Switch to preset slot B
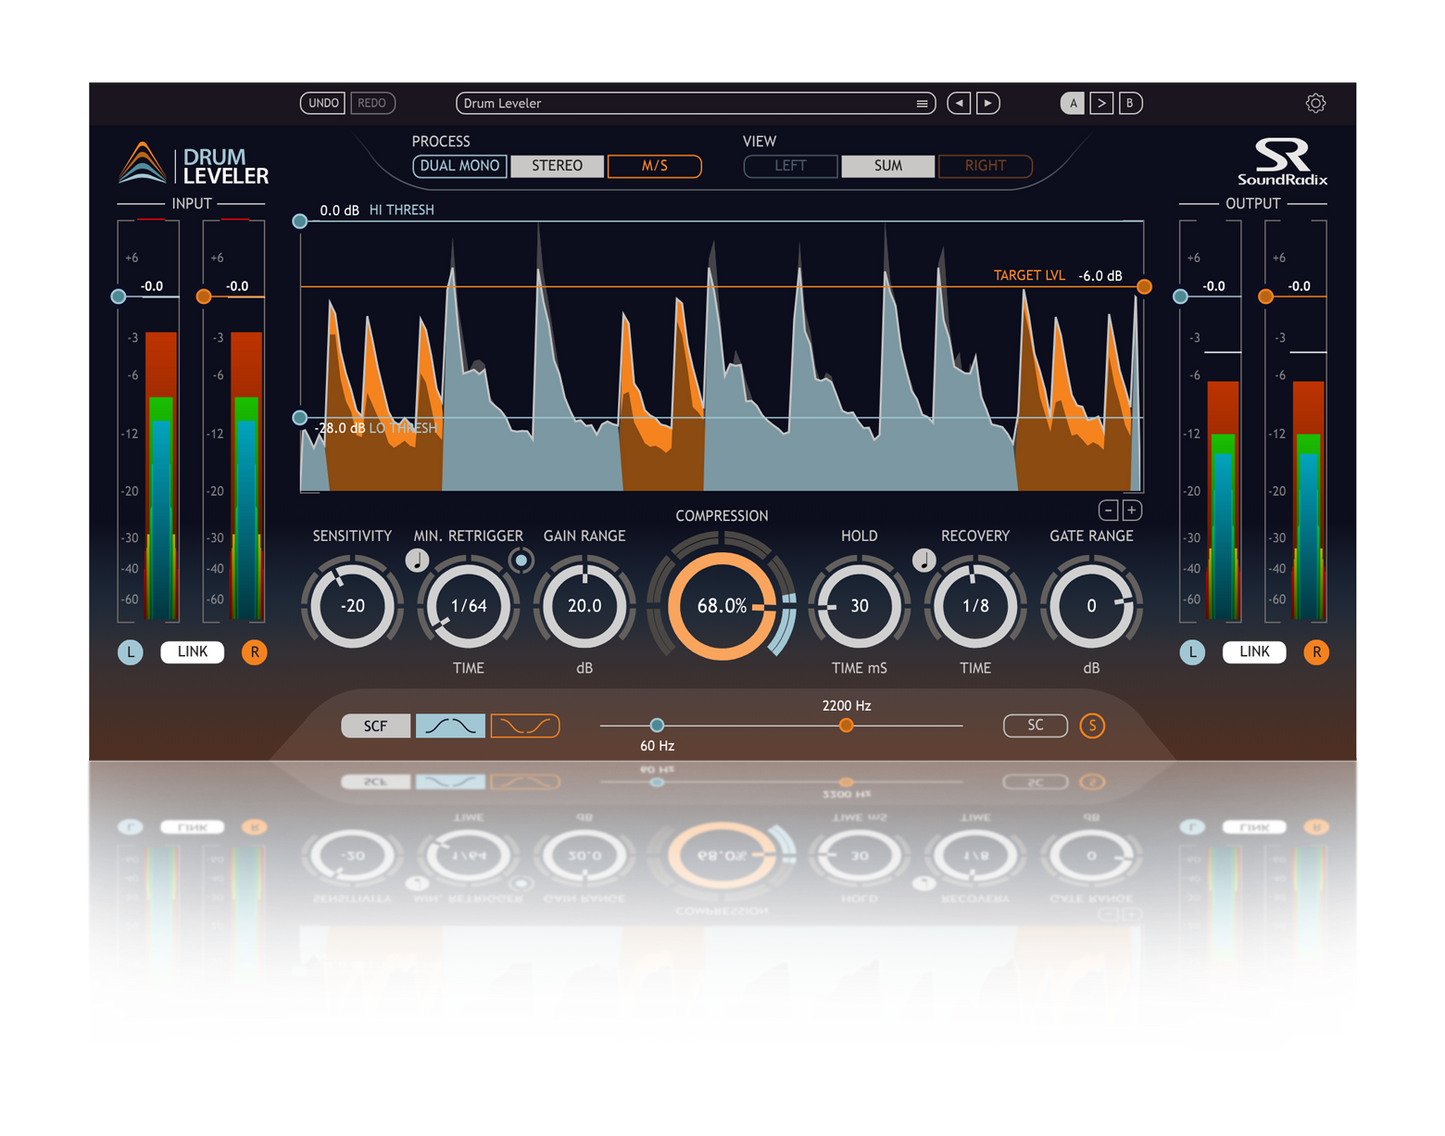Image resolution: width=1445 pixels, height=1136 pixels. 1130,103
